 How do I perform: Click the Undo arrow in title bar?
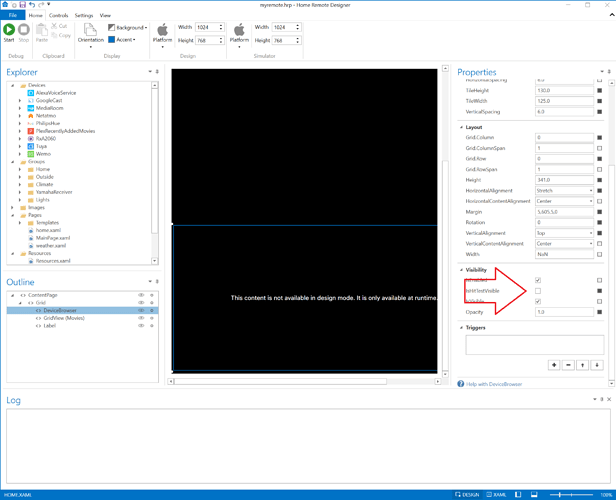32,5
